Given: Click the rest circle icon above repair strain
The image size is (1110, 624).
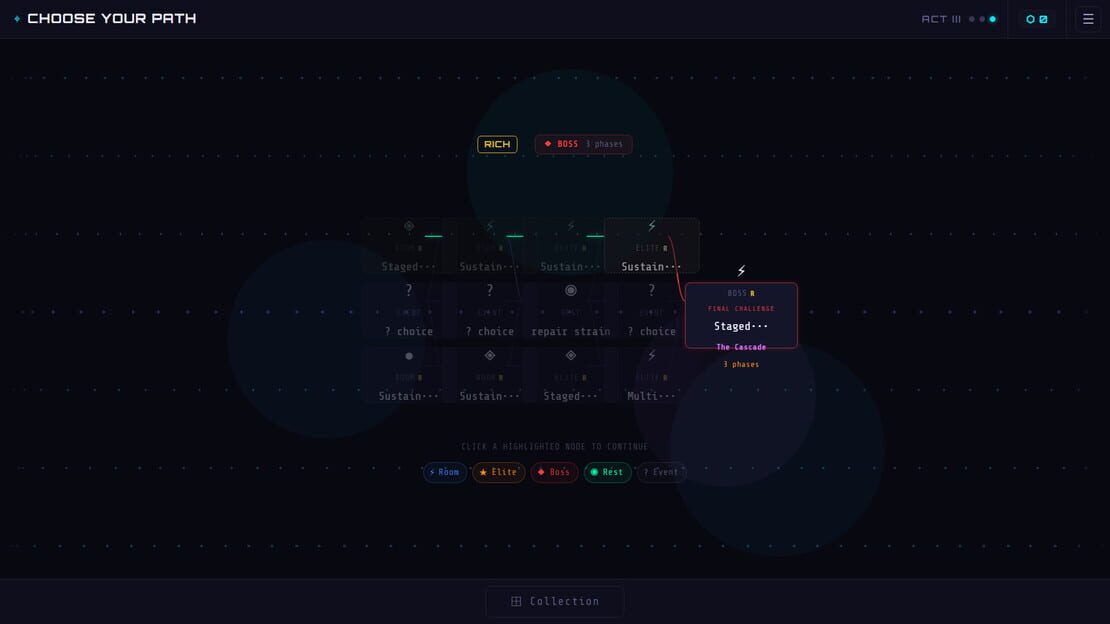Looking at the screenshot, I should point(571,290).
